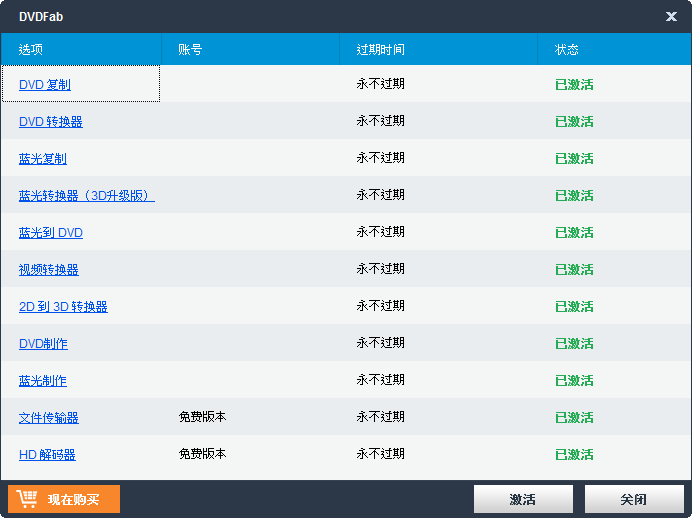Click the 蓝光到 DVD link
The width and height of the screenshot is (692, 518).
[51, 233]
